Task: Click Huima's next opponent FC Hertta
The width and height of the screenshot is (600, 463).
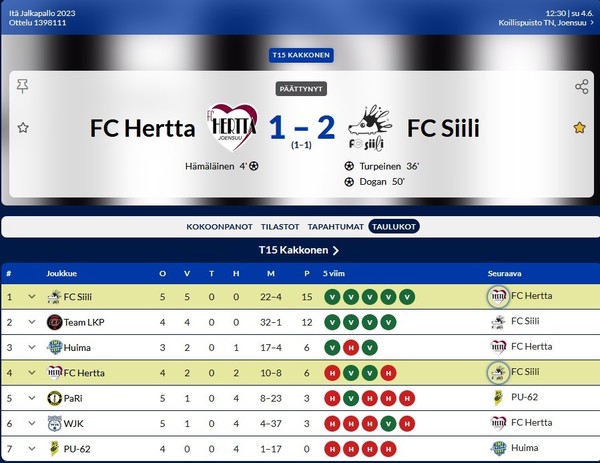Action: 521,347
